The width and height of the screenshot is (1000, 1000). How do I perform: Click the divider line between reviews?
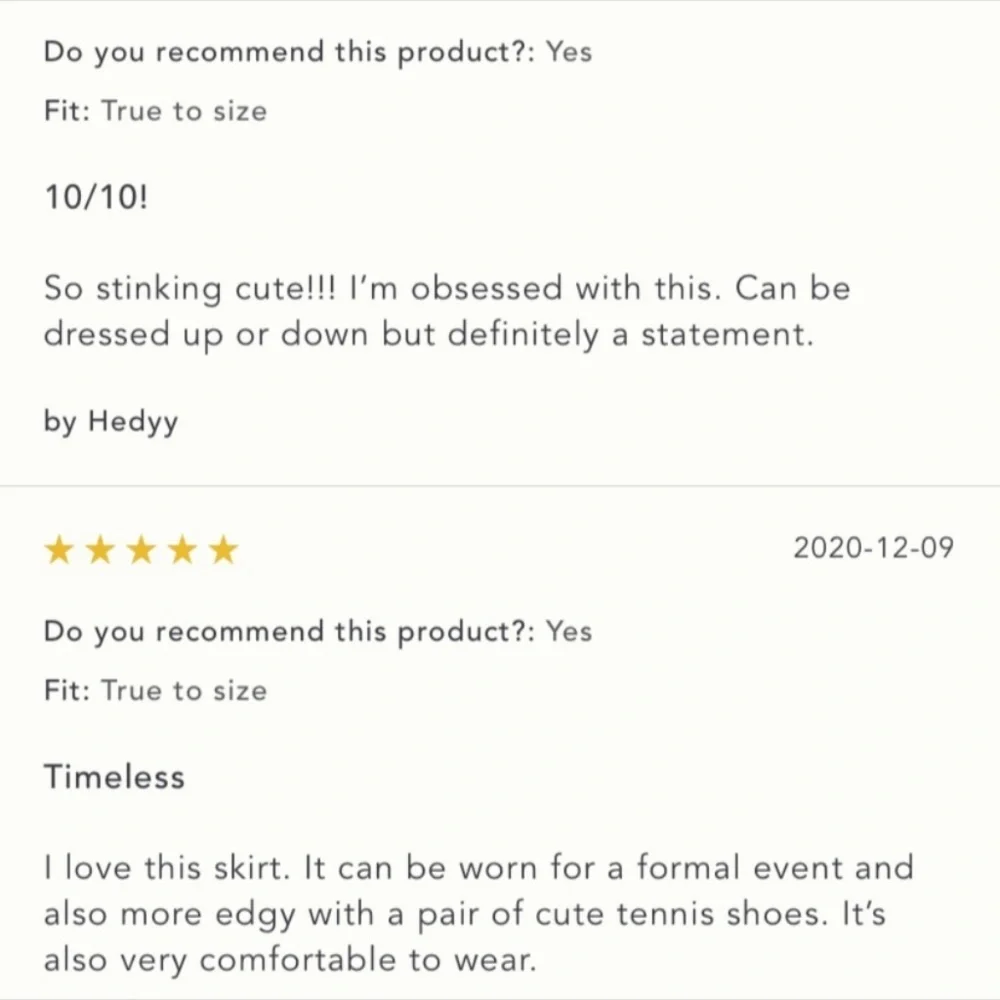pyautogui.click(x=500, y=487)
